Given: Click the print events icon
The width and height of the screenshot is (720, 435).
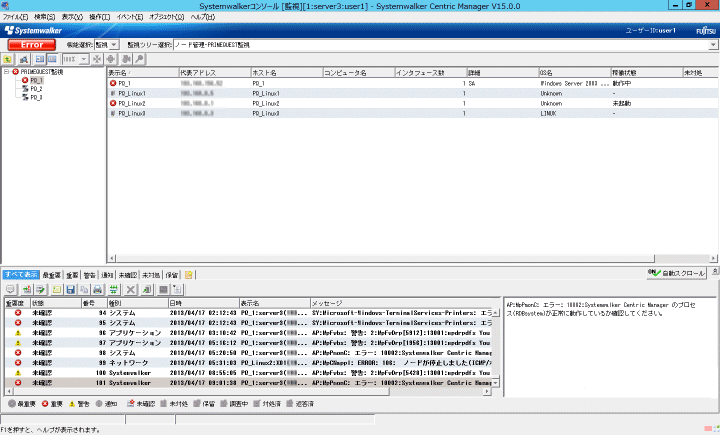Looking at the screenshot, I should (97, 289).
